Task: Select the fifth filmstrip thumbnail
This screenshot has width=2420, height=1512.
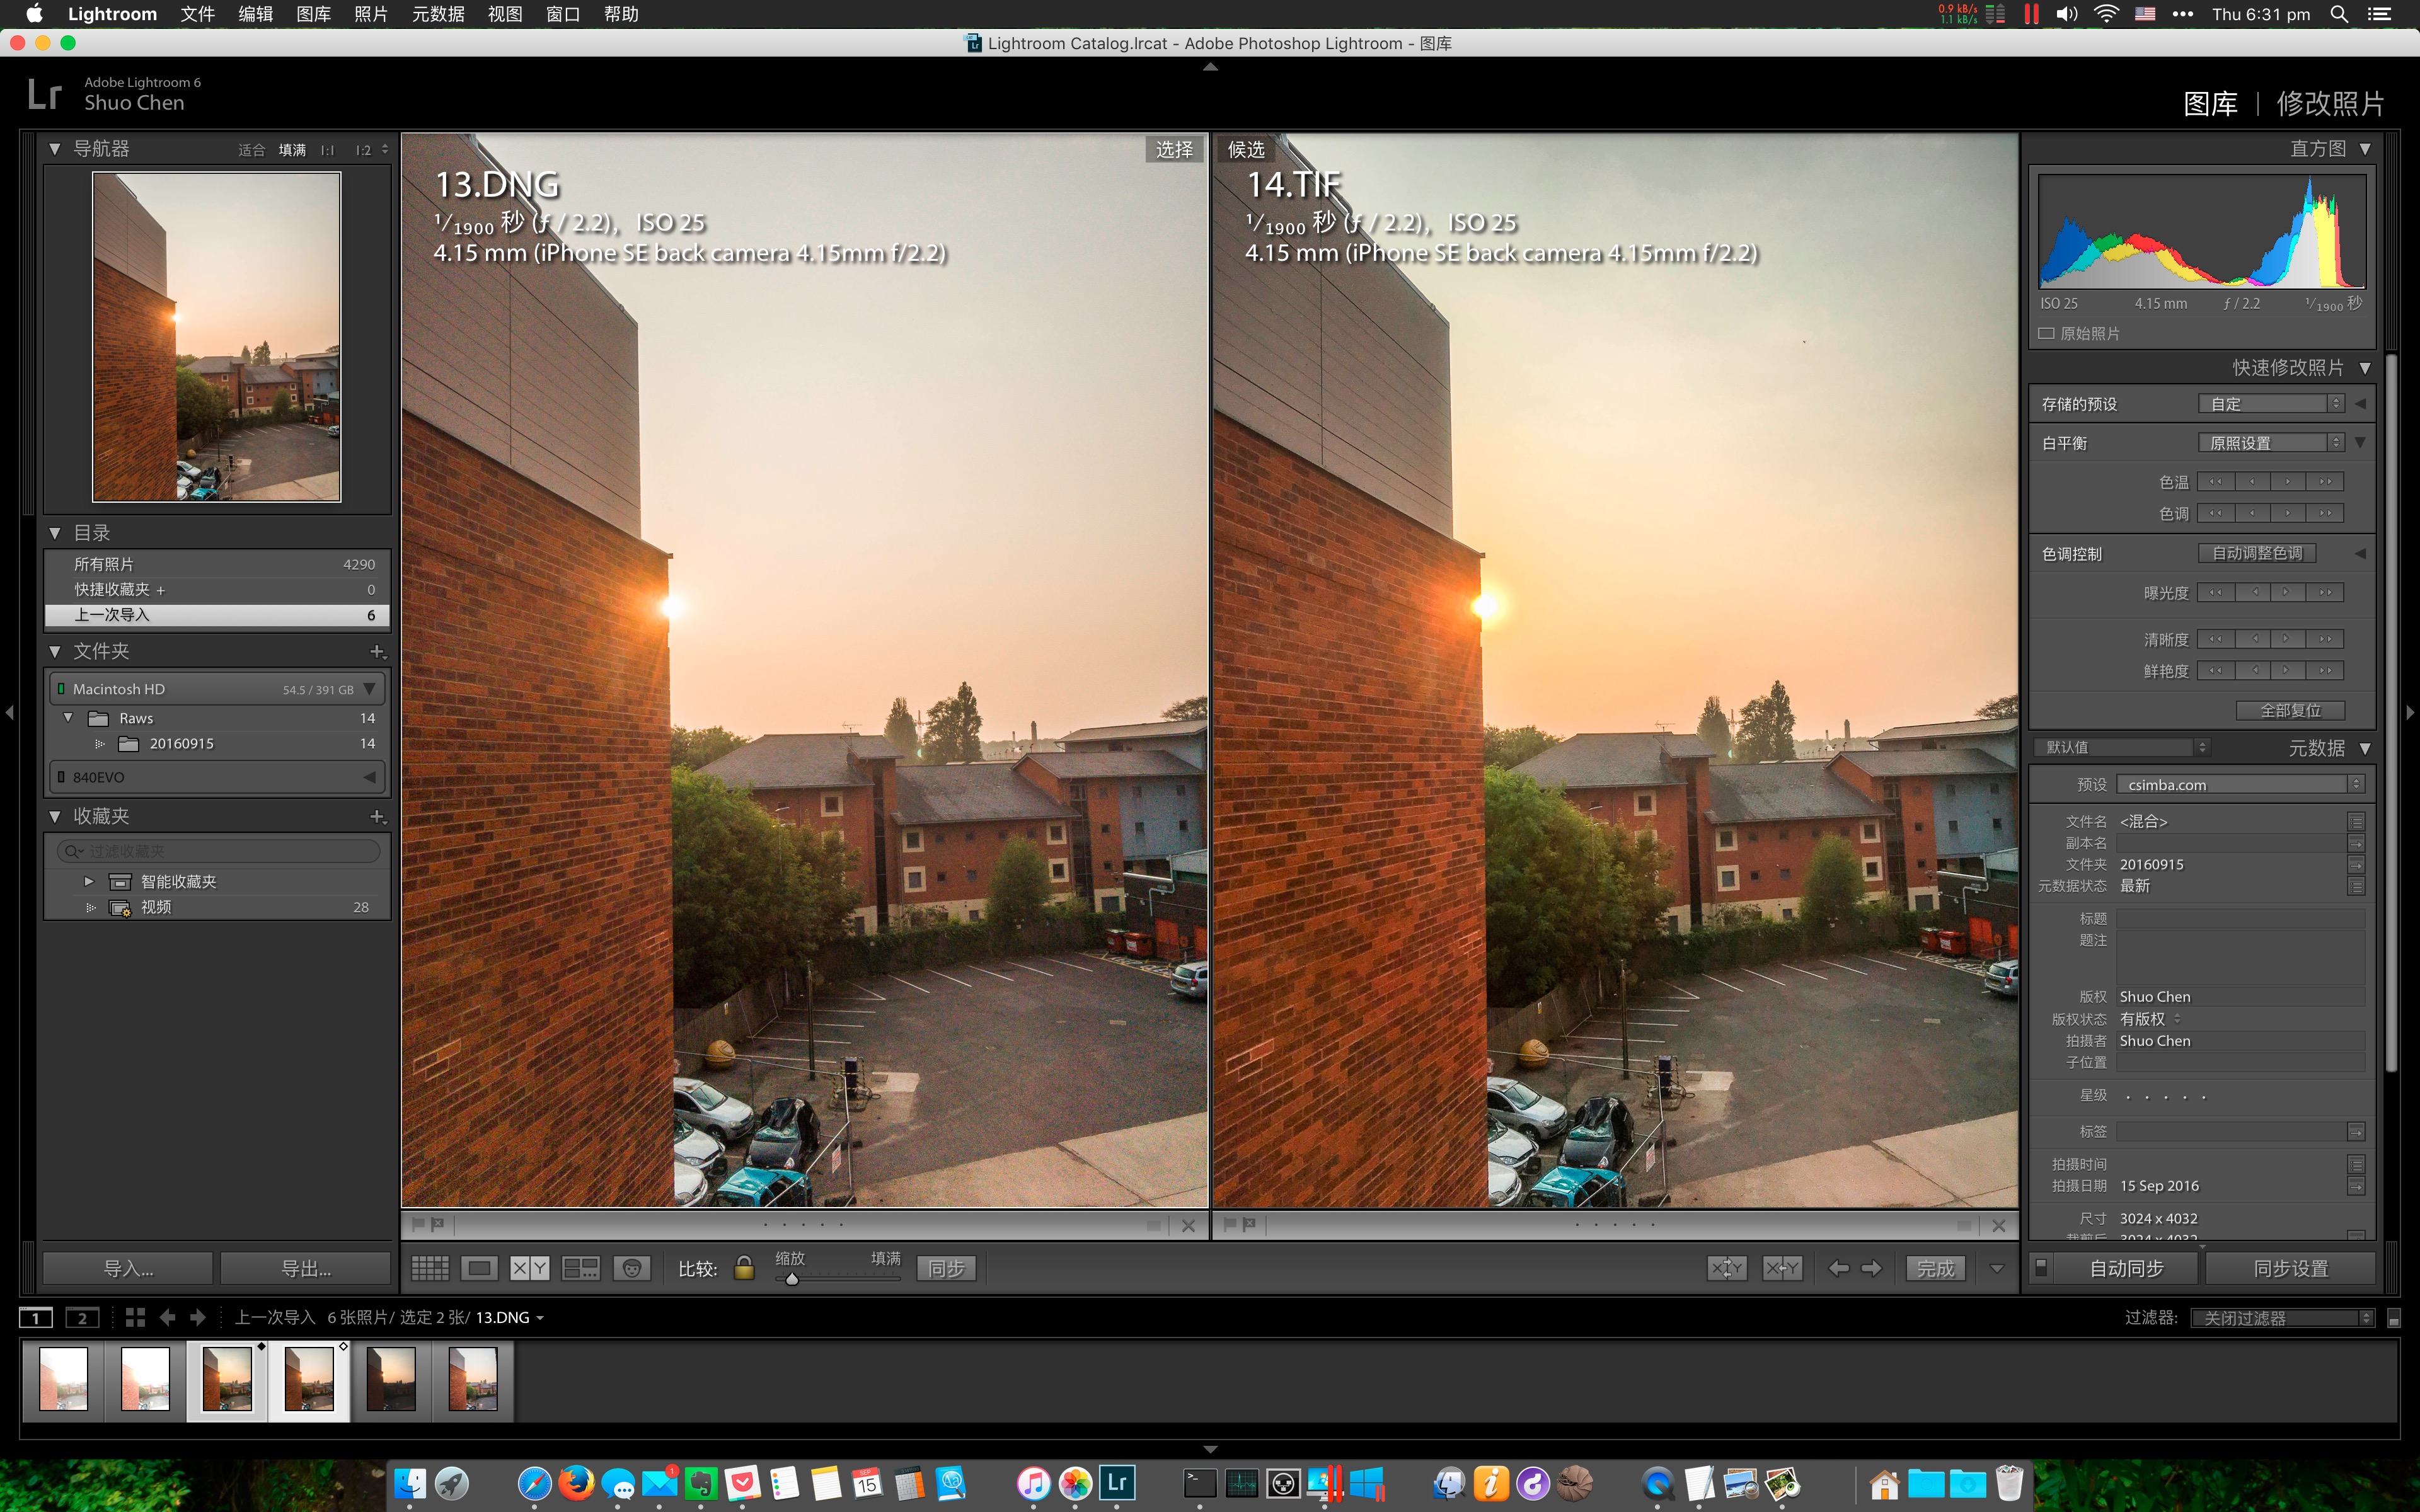Action: click(390, 1380)
